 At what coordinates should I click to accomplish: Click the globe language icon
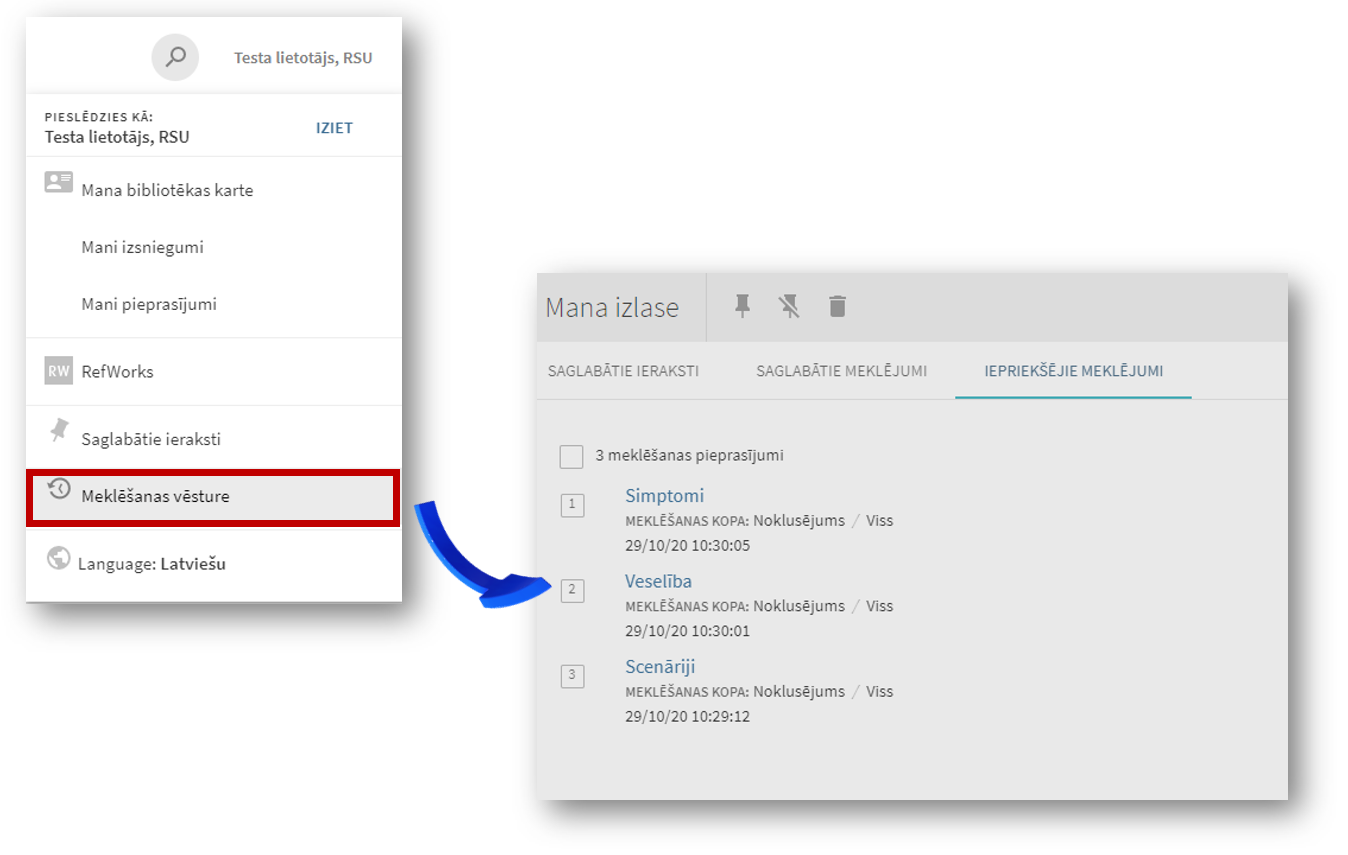59,558
